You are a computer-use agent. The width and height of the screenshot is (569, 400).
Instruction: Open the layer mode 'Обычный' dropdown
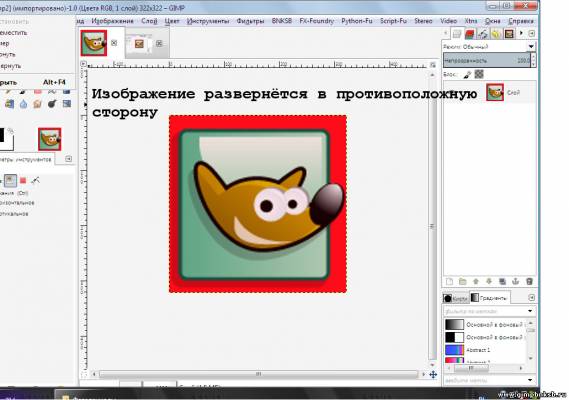tap(489, 47)
